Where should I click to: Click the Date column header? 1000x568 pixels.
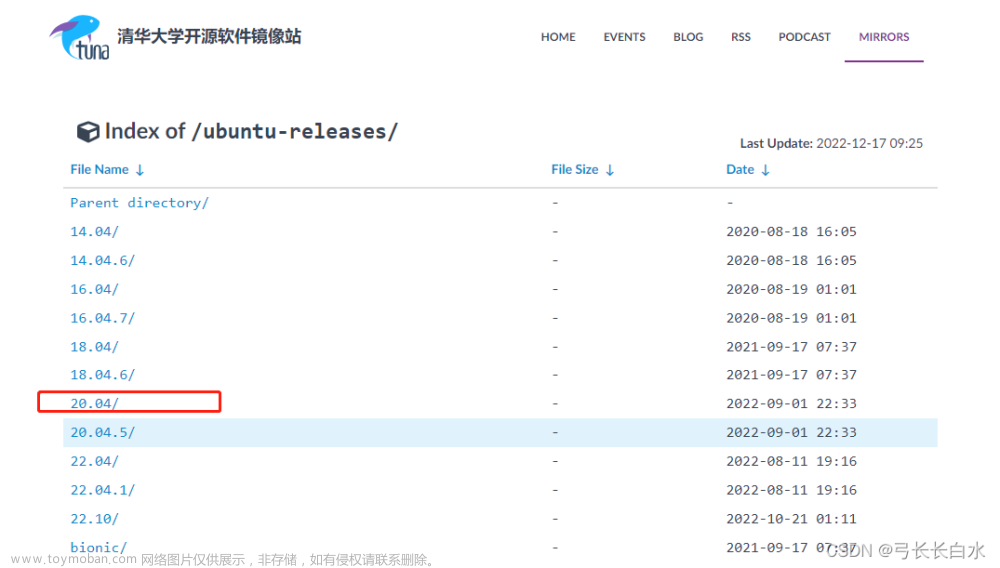click(x=740, y=170)
